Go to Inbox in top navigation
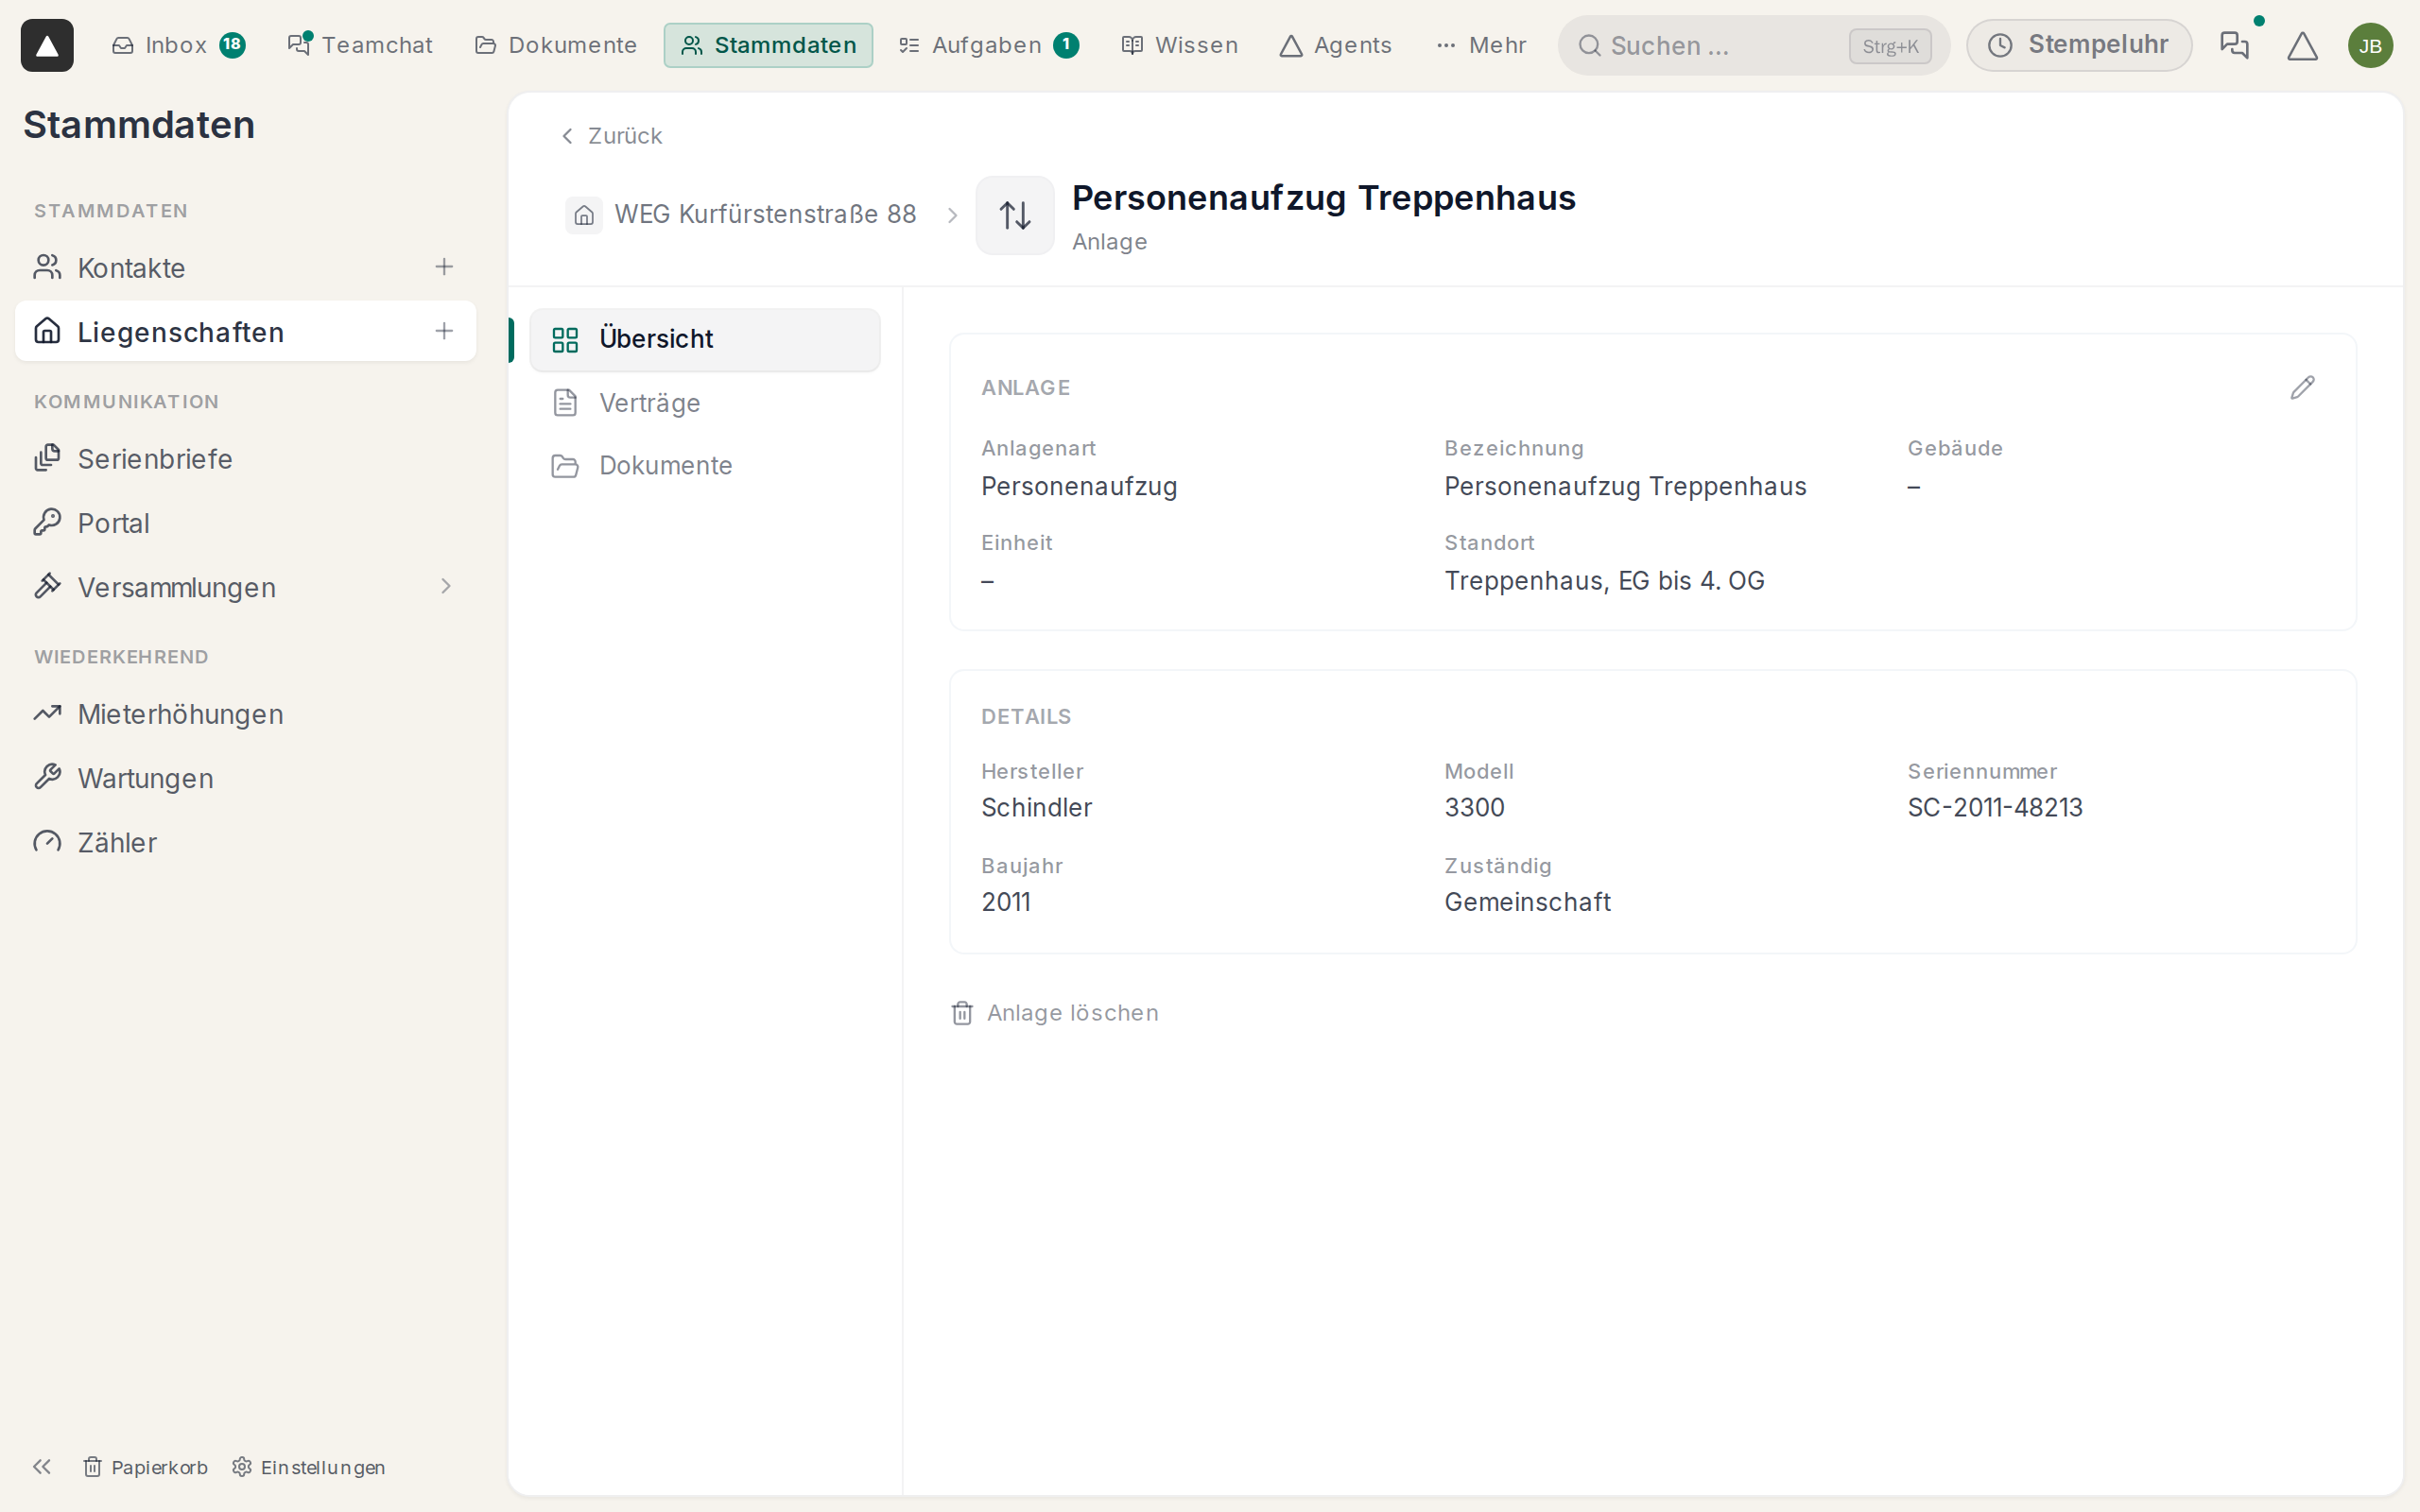The height and width of the screenshot is (1512, 2420). coord(178,45)
